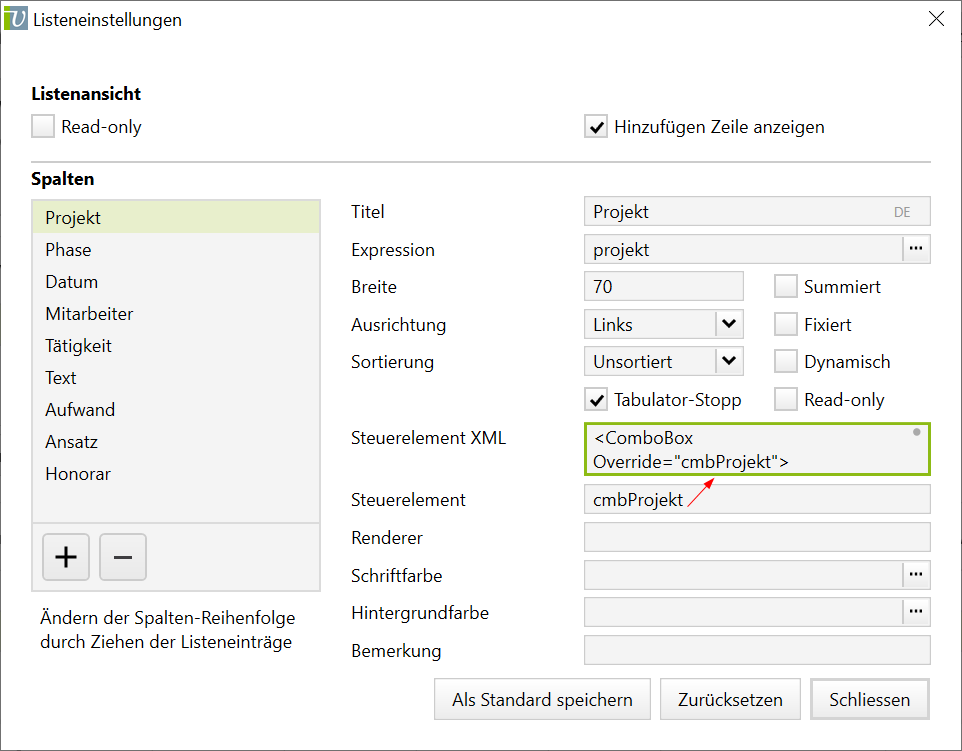Disable the Tabulator-Stopp checkbox

tap(596, 400)
